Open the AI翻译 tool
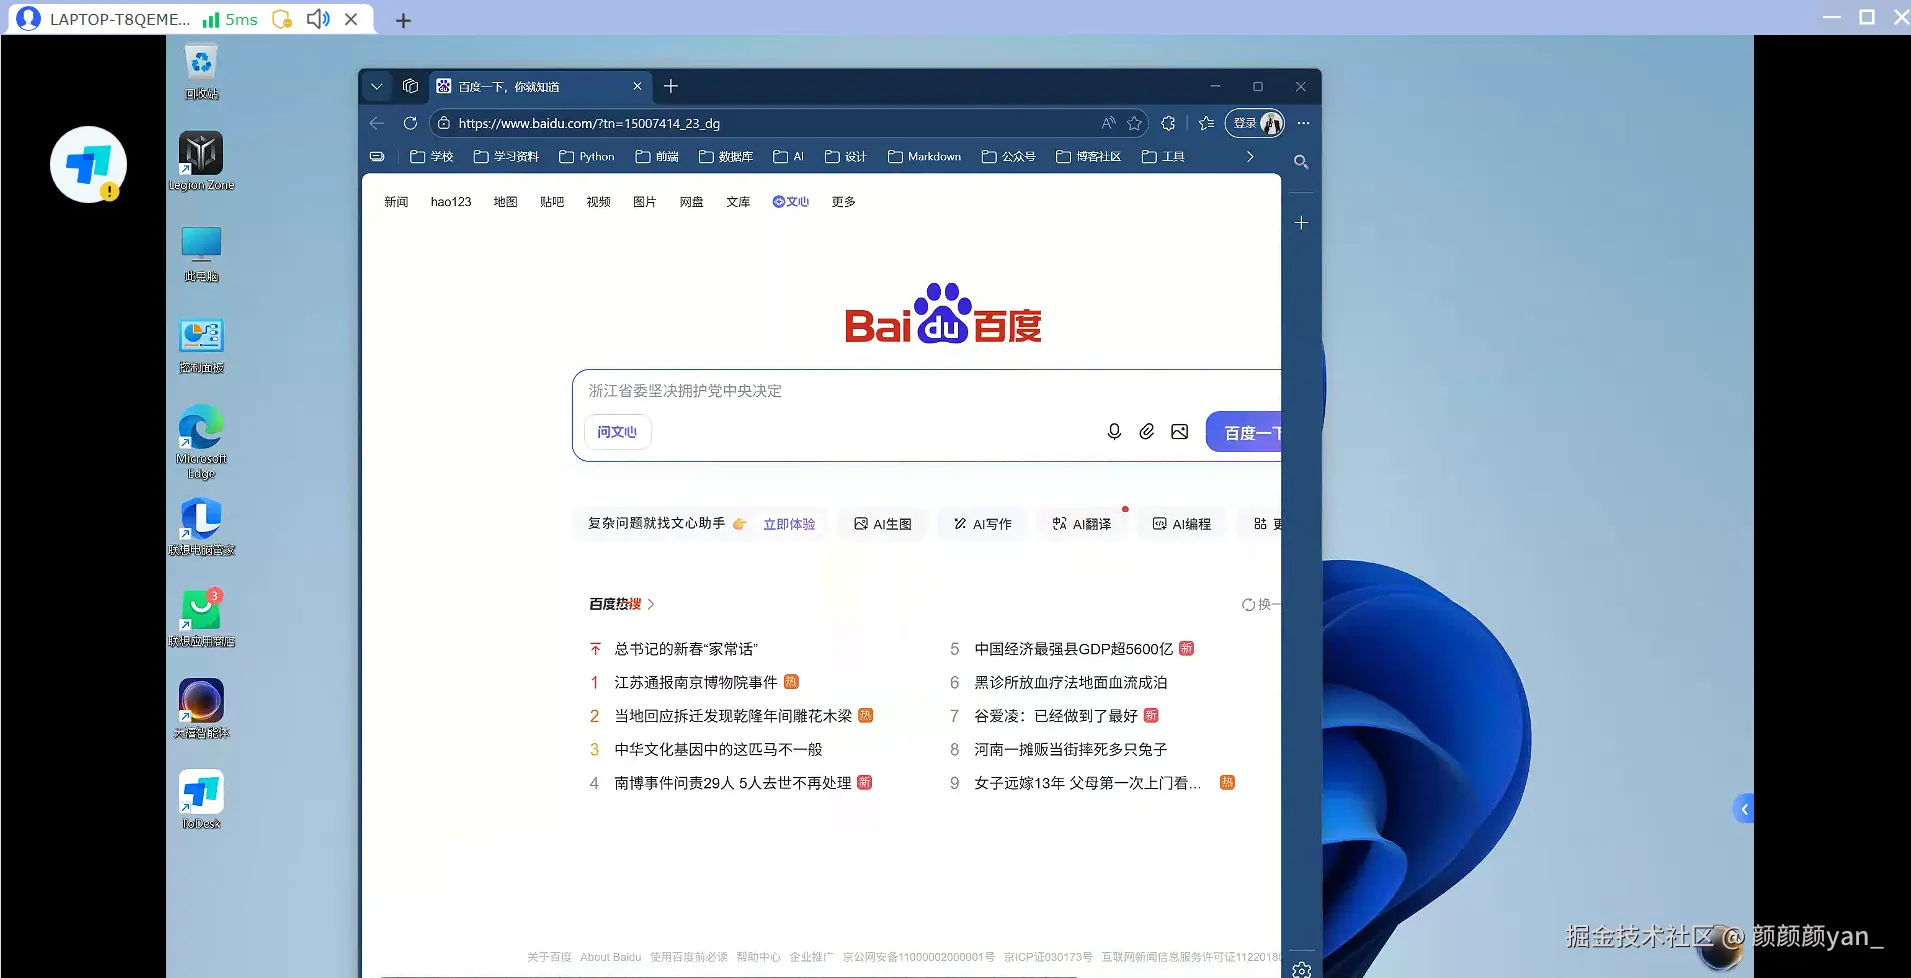 pyautogui.click(x=1082, y=524)
